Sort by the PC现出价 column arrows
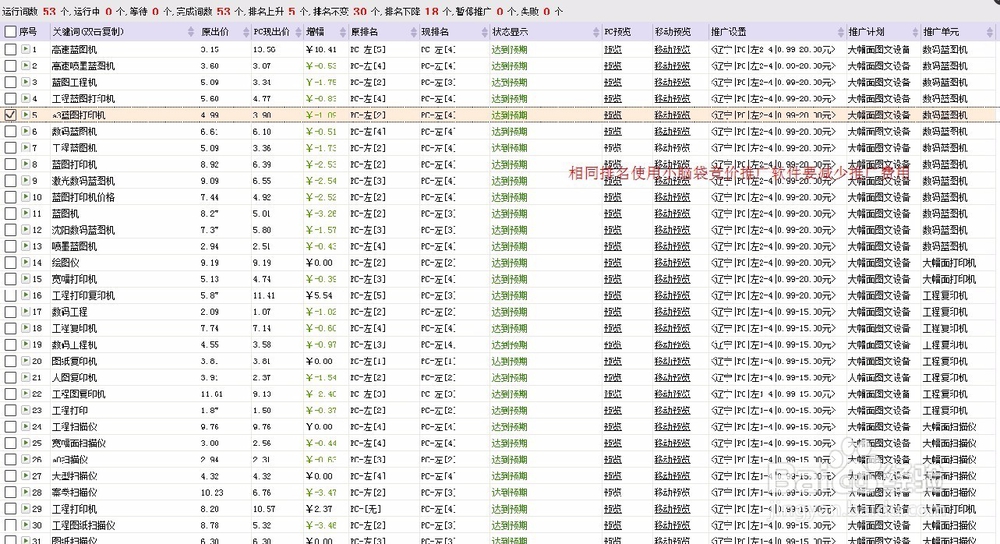Viewport: 1000px width, 544px height. coord(298,32)
